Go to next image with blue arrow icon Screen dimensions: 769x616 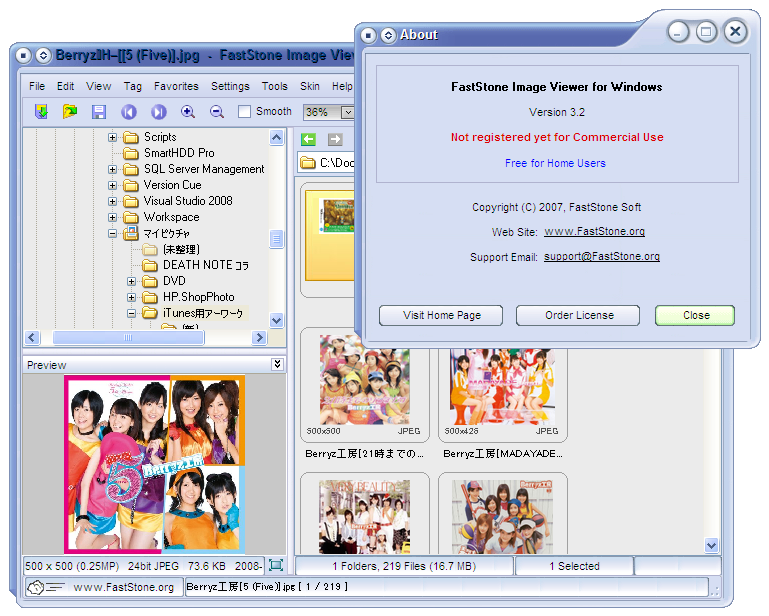pyautogui.click(x=158, y=112)
